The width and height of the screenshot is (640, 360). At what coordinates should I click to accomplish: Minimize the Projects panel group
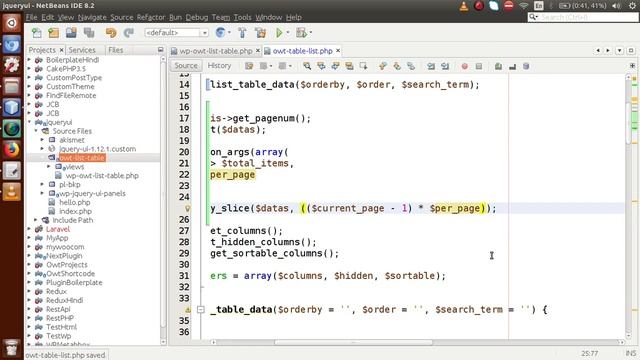[x=160, y=50]
